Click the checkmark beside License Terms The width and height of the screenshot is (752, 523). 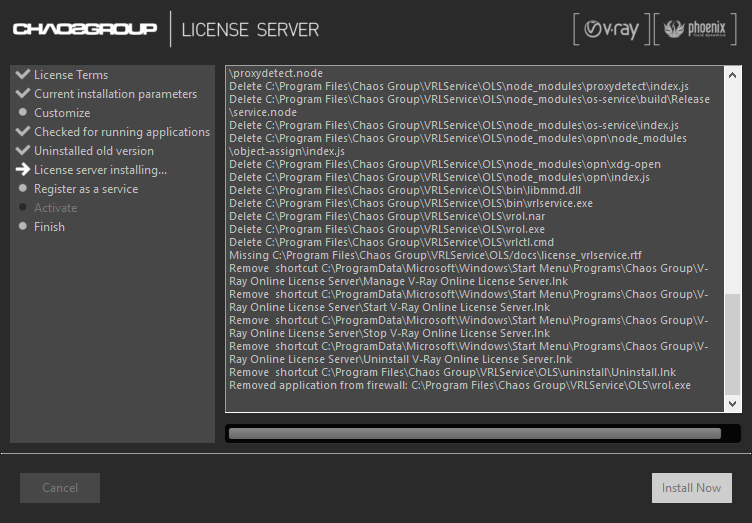coord(22,75)
